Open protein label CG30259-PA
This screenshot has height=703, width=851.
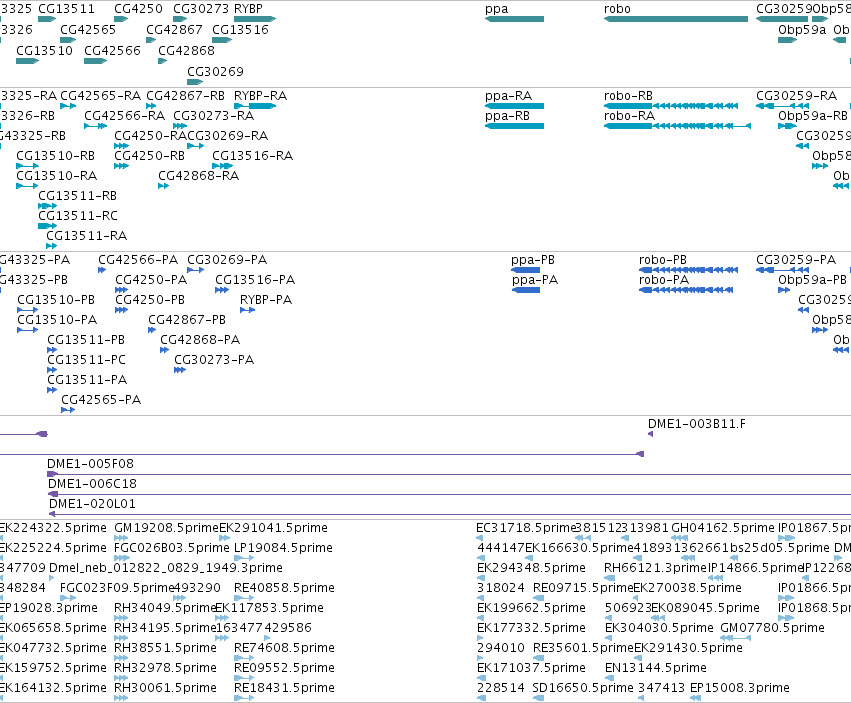(x=796, y=260)
